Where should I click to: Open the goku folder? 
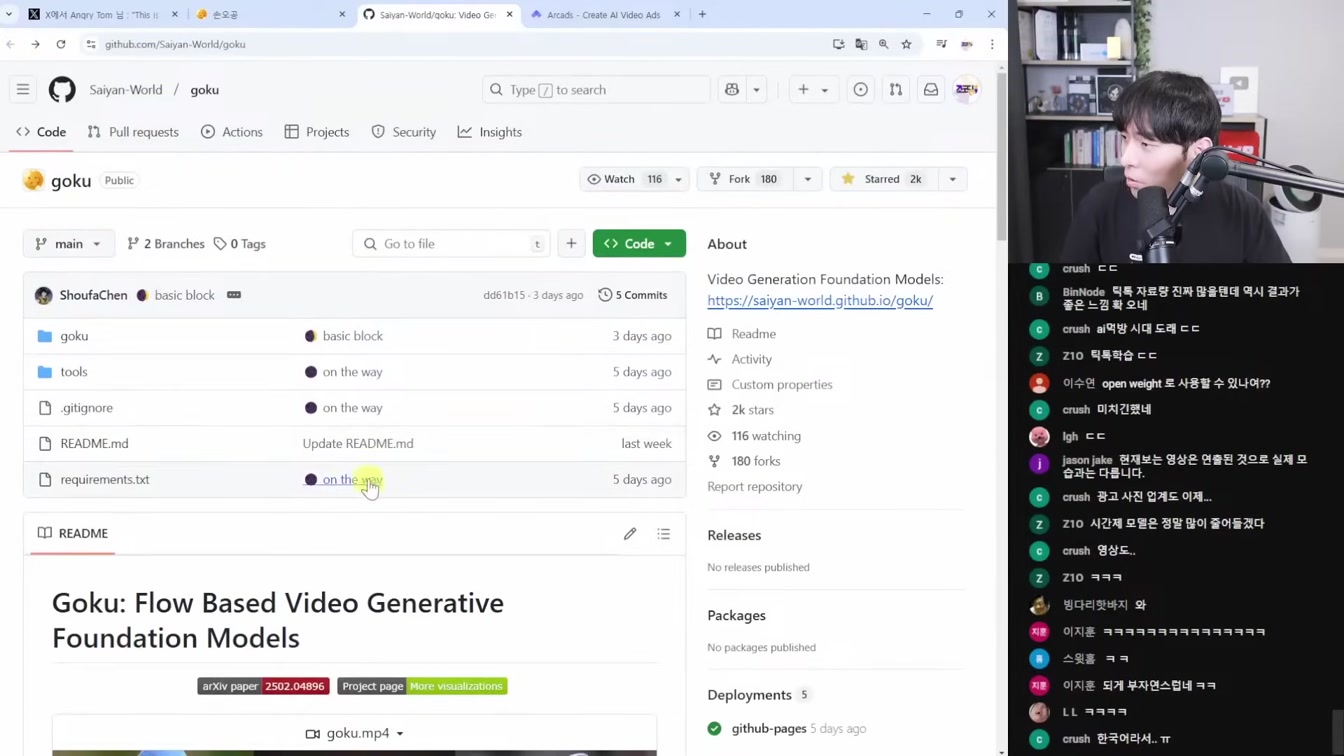click(x=74, y=336)
